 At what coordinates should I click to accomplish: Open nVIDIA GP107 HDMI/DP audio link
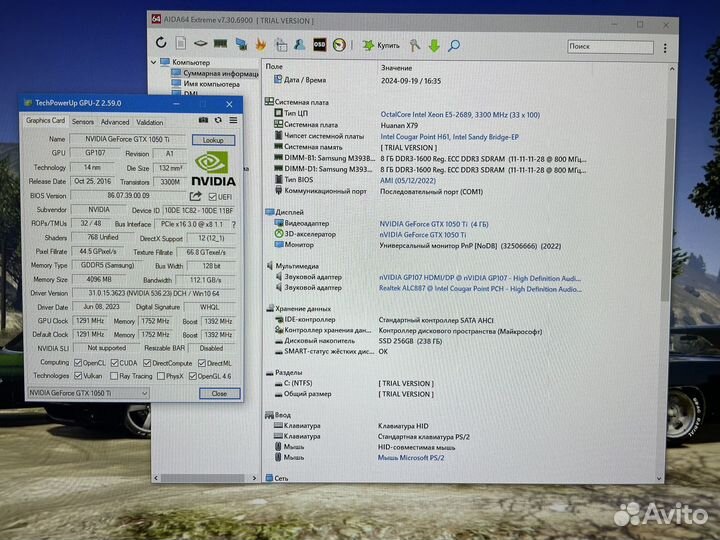tap(480, 278)
